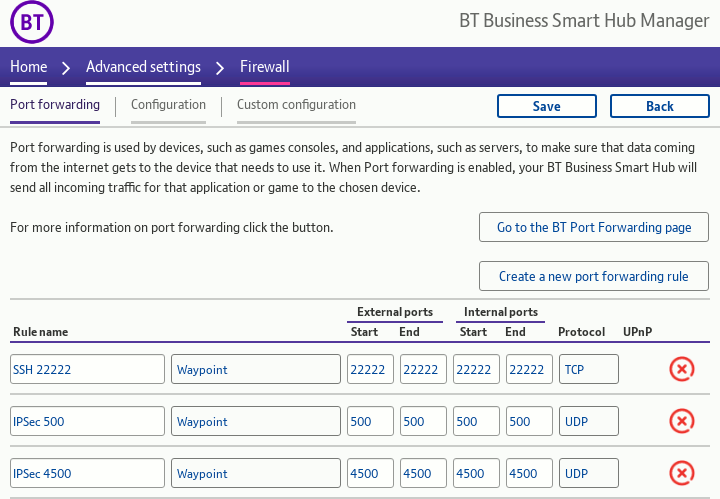
Task: Edit external end port of SSH 22222
Action: click(x=423, y=369)
